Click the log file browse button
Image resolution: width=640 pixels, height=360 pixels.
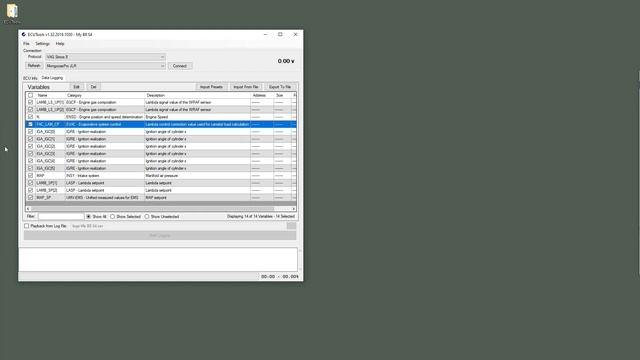click(x=291, y=226)
